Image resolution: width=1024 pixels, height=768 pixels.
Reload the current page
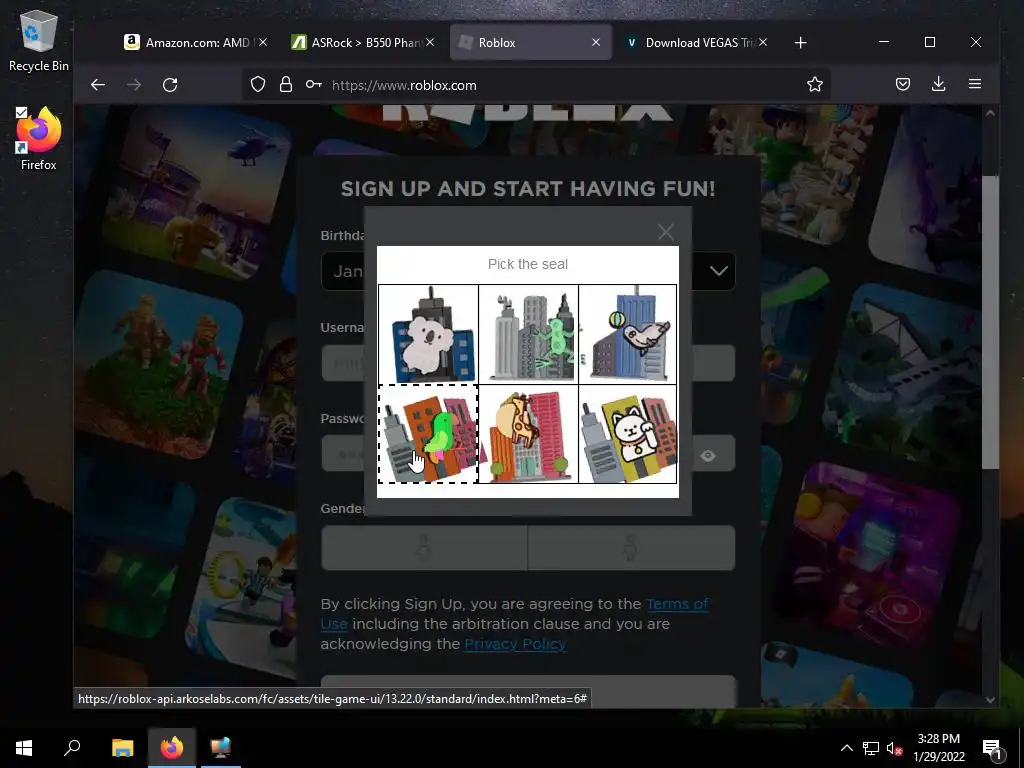(170, 85)
